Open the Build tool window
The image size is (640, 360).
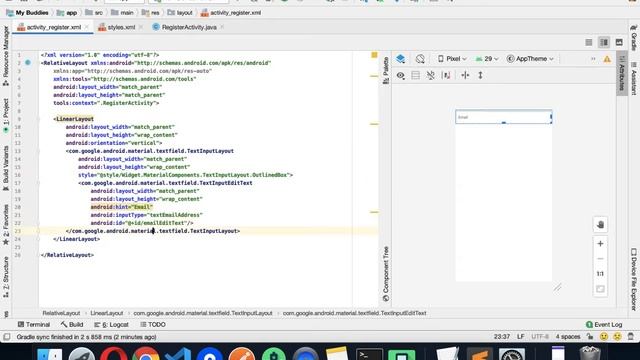(x=72, y=324)
